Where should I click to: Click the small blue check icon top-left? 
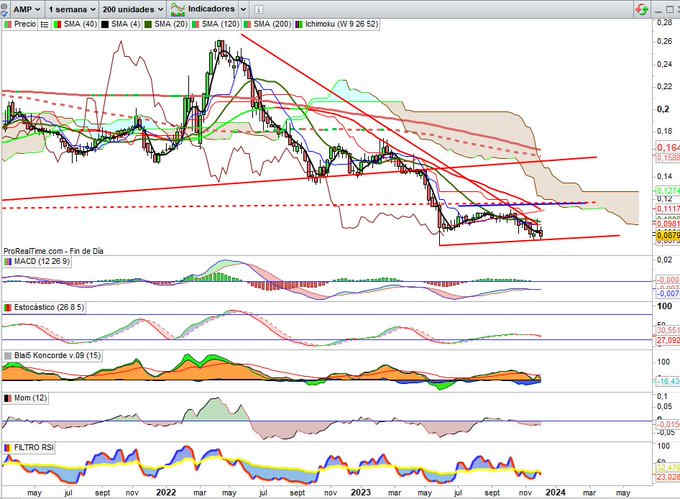(x=4, y=13)
